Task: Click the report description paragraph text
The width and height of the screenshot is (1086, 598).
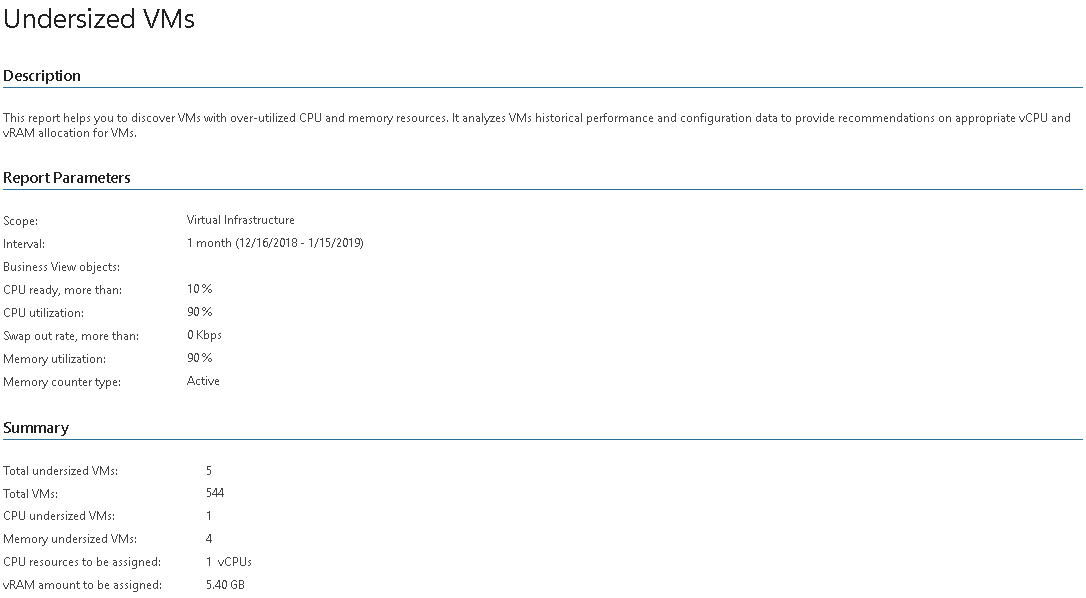Action: coord(537,125)
